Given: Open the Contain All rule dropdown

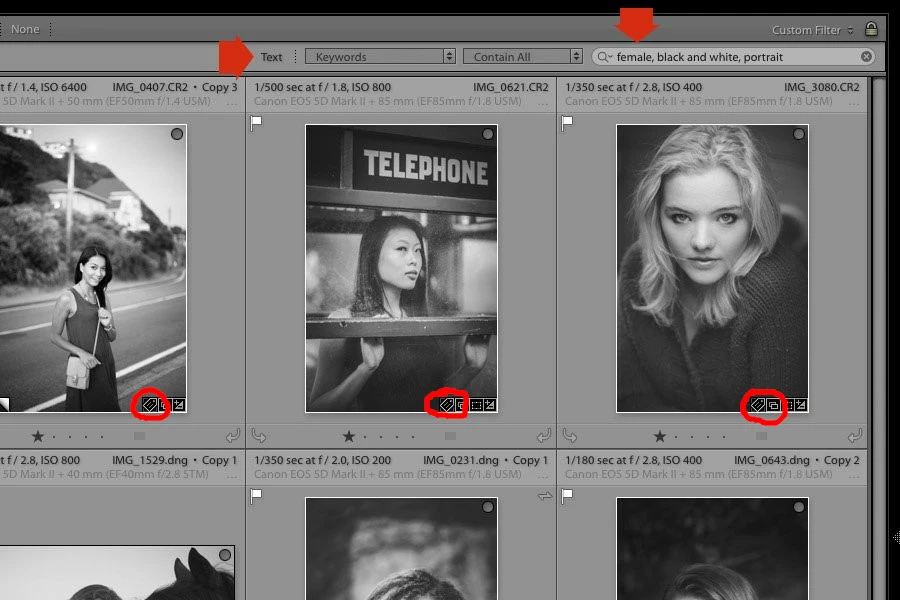Looking at the screenshot, I should tap(523, 56).
